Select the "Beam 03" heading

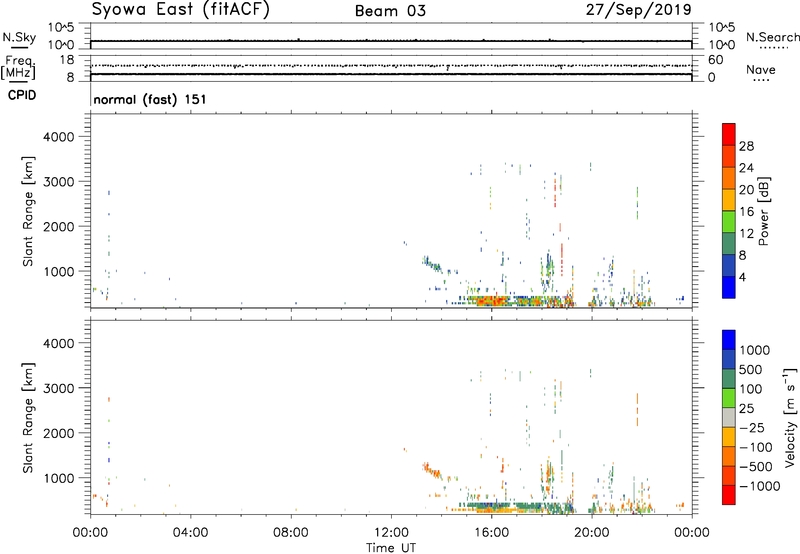(390, 11)
